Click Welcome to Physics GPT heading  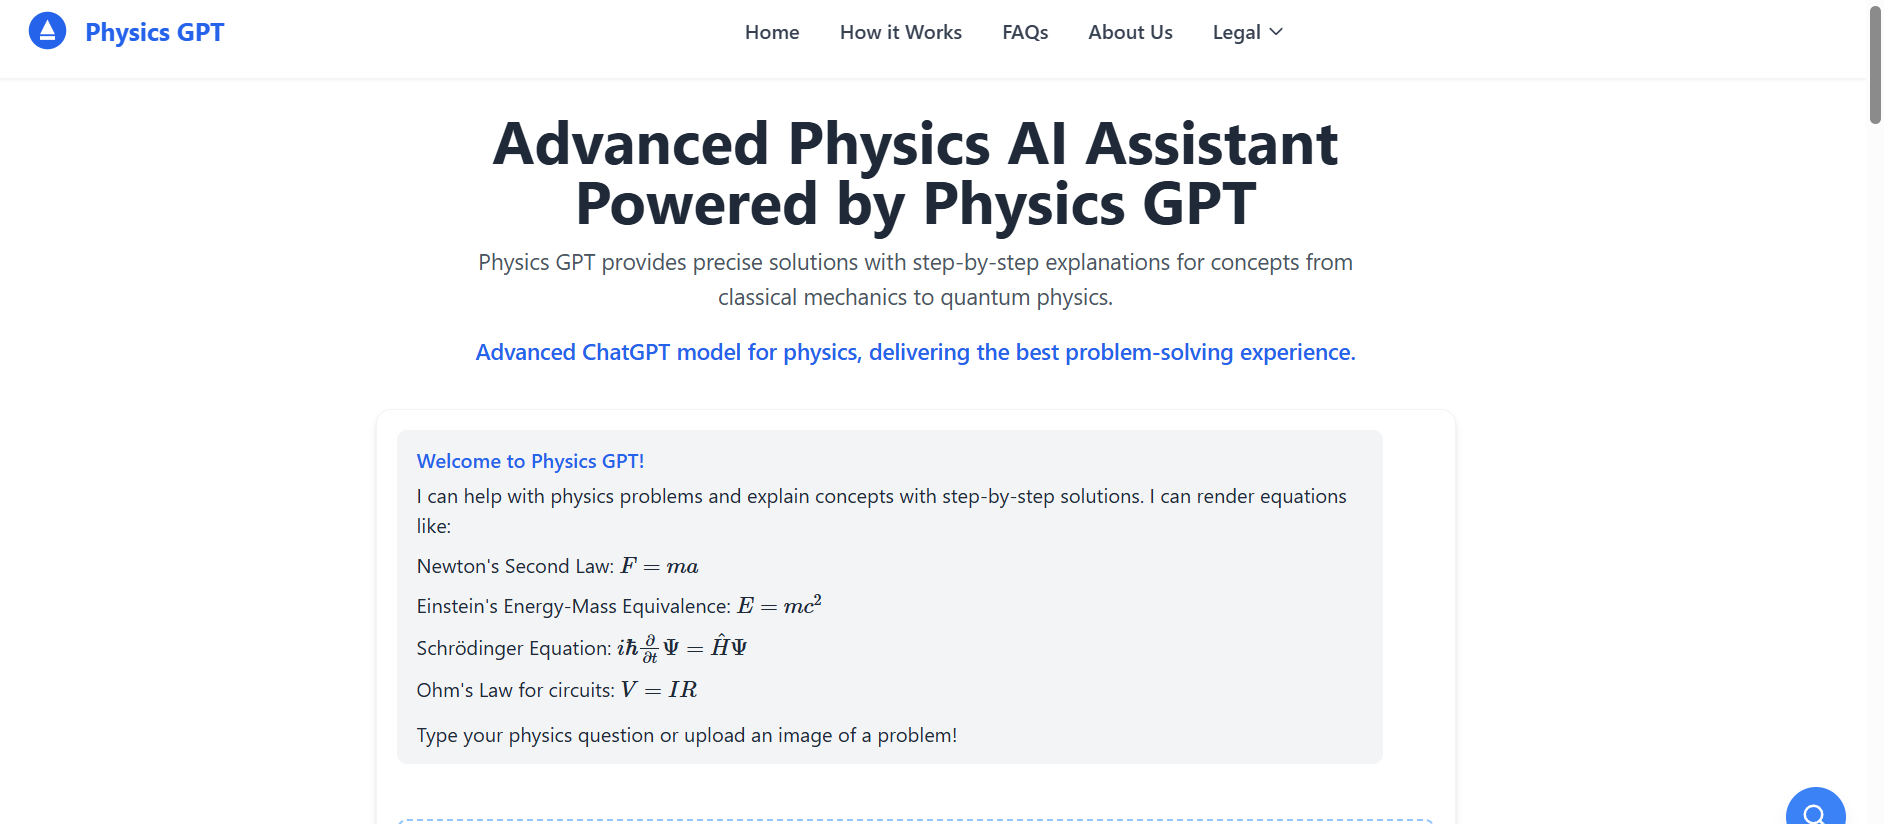pyautogui.click(x=530, y=461)
